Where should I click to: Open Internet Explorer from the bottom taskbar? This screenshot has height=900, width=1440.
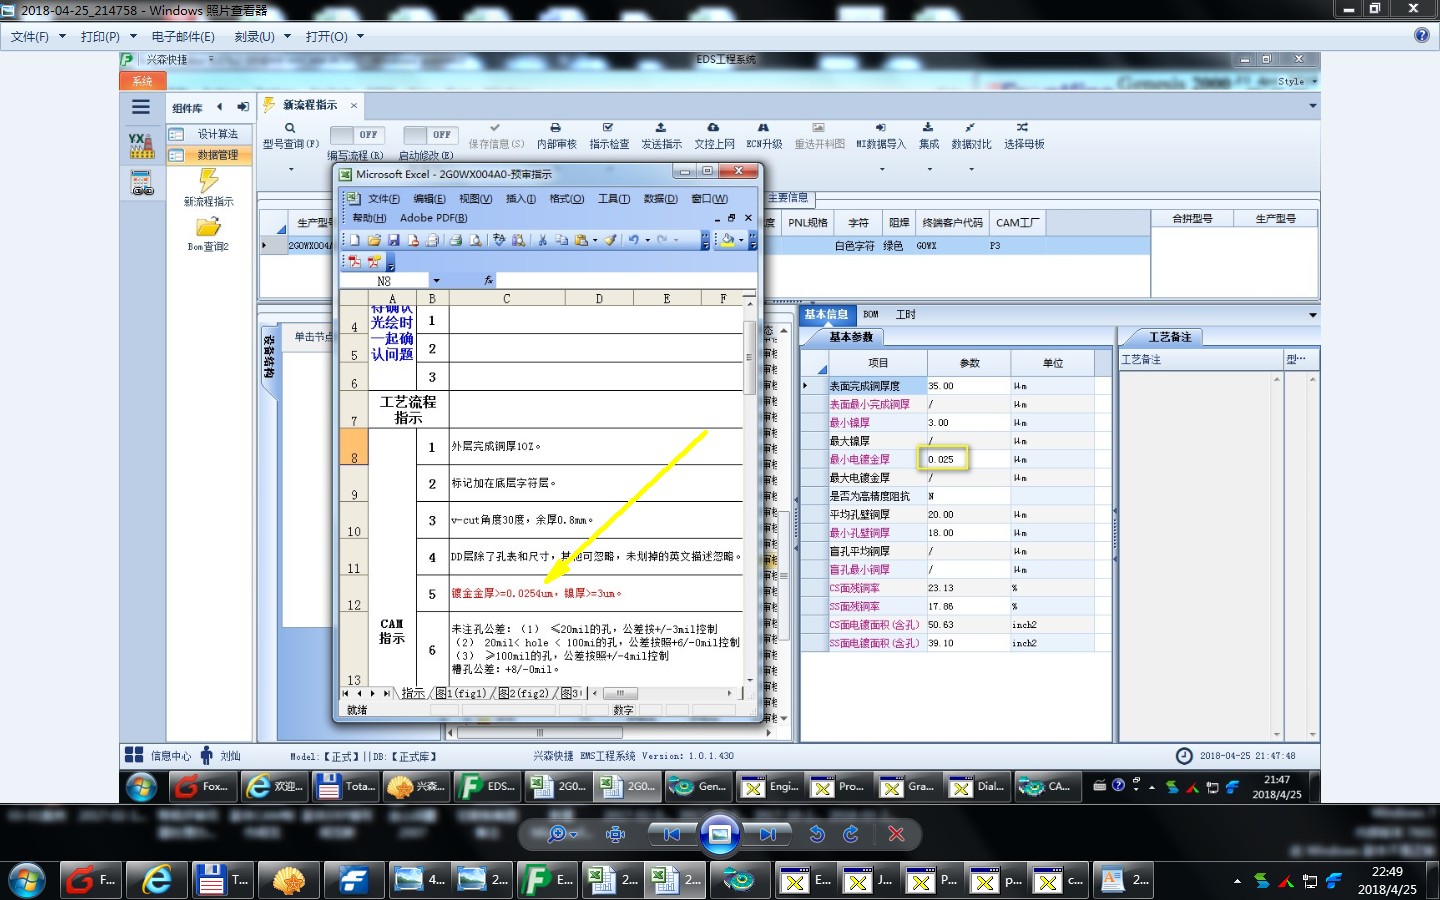pyautogui.click(x=156, y=880)
